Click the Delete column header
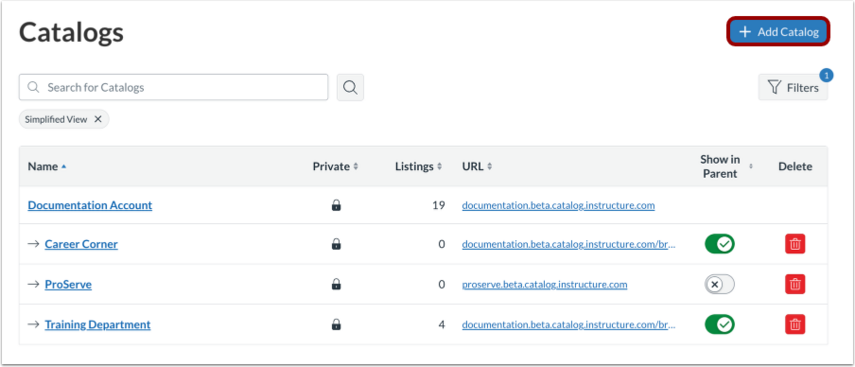This screenshot has width=855, height=367. click(795, 166)
